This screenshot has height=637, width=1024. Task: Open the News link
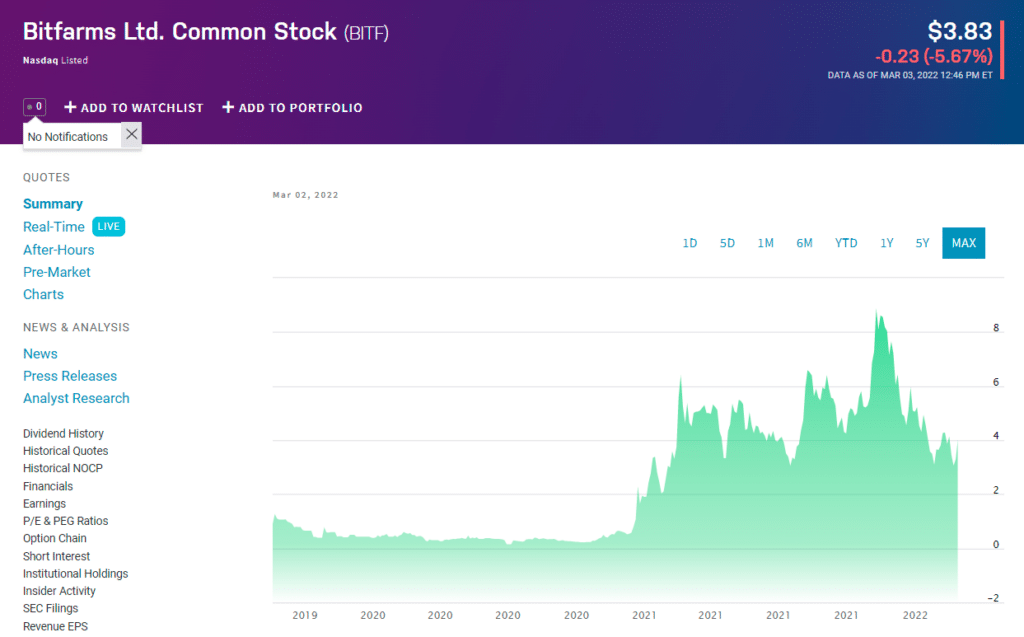click(x=40, y=353)
